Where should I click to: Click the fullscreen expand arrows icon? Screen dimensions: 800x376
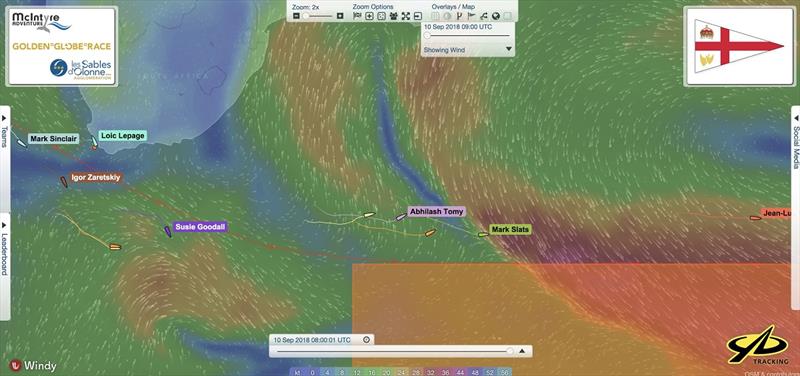tap(406, 16)
